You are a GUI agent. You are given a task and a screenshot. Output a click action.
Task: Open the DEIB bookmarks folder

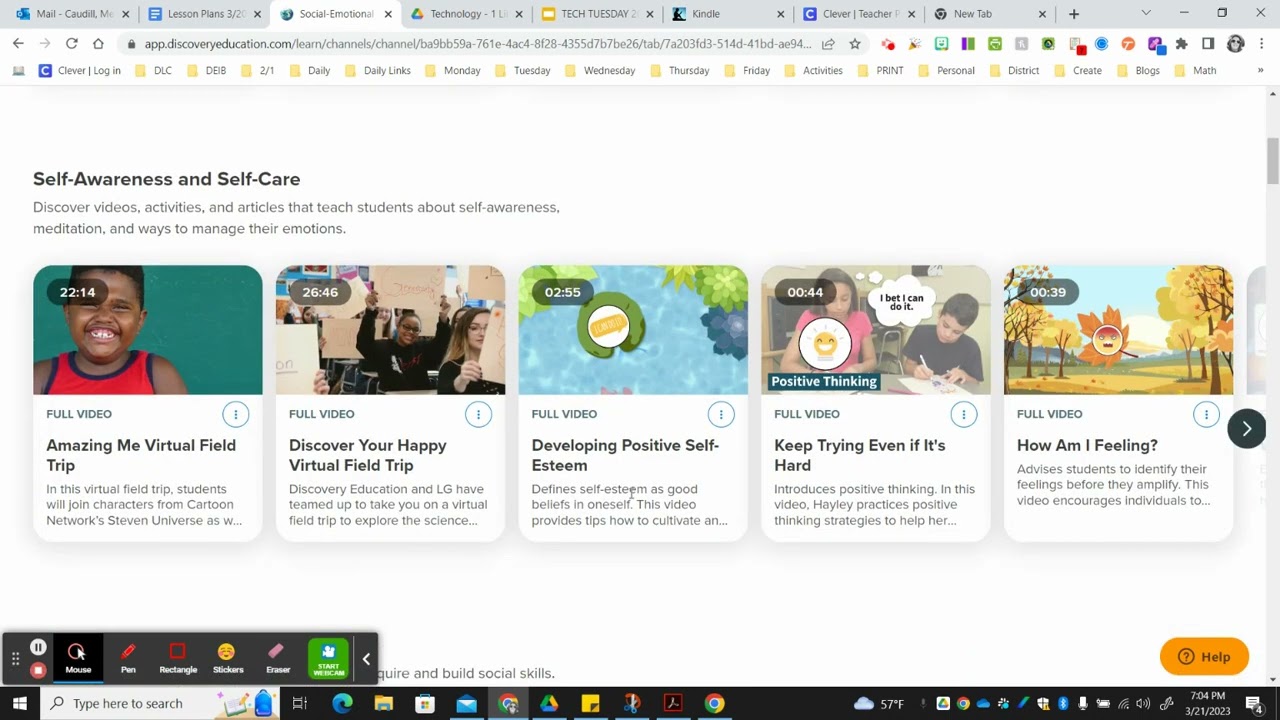click(205, 71)
